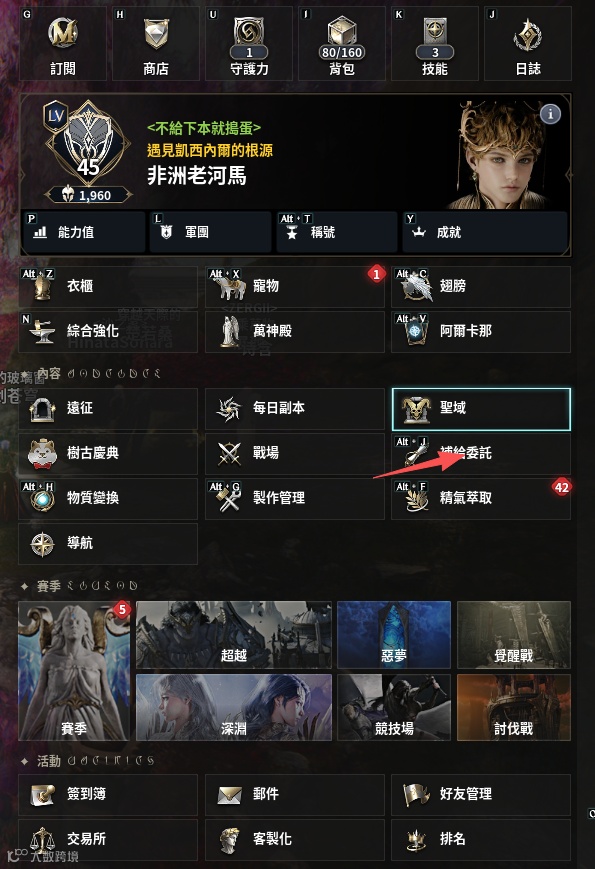Open the 背包 inventory showing 80/160

pos(342,44)
